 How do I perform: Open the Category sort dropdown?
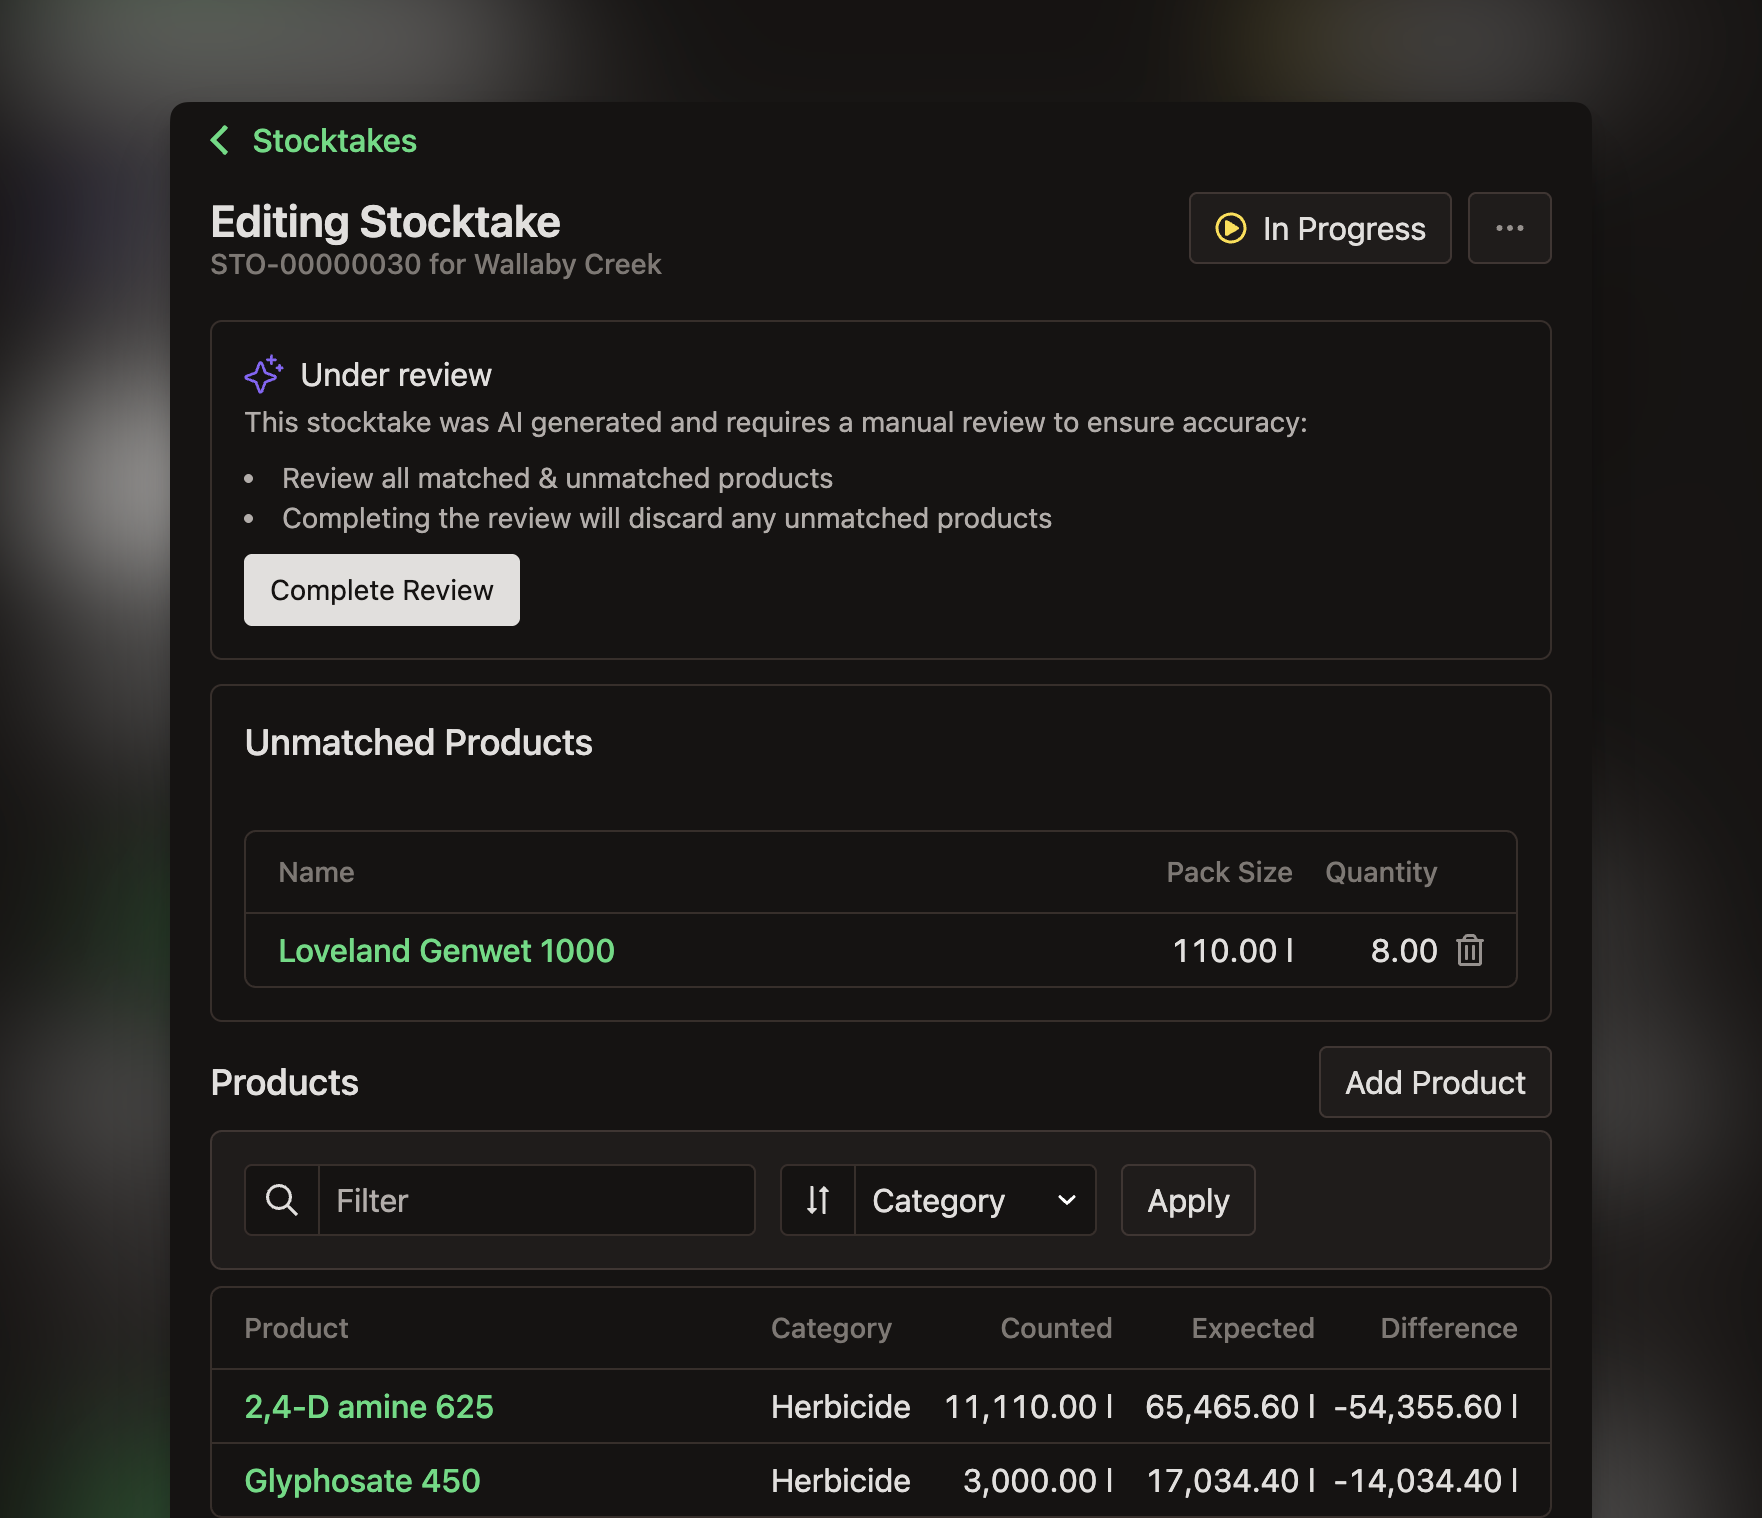[x=975, y=1200]
